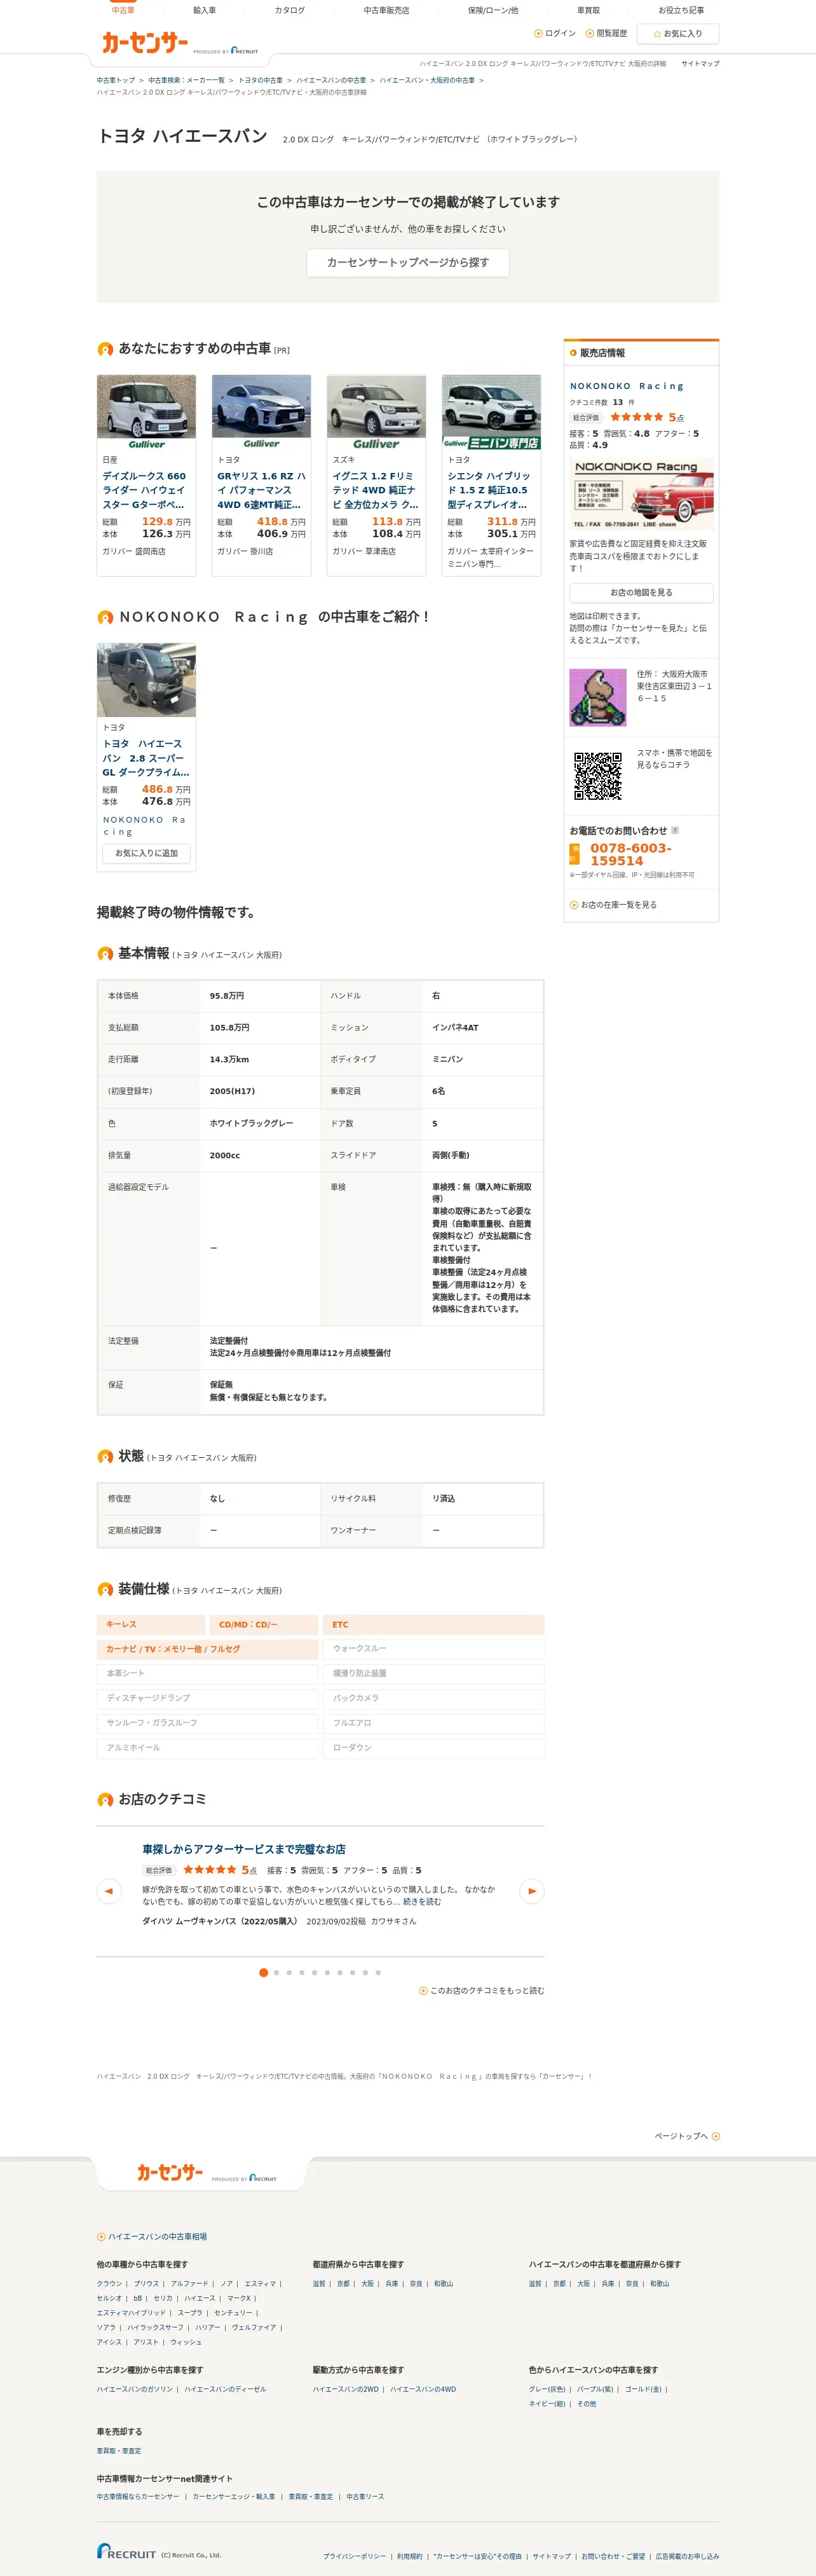The height and width of the screenshot is (2576, 816).
Task: Open the カタログ tab
Action: [x=290, y=10]
